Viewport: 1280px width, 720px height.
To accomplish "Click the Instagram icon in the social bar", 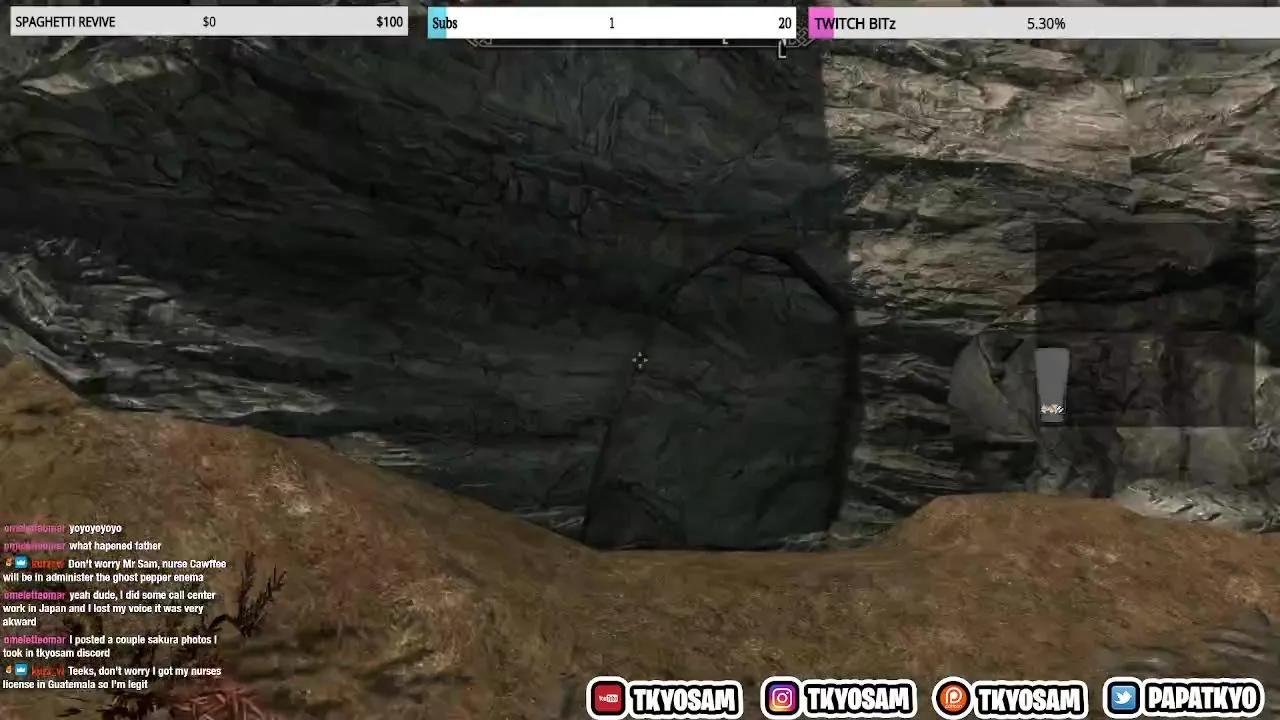I will 782,698.
